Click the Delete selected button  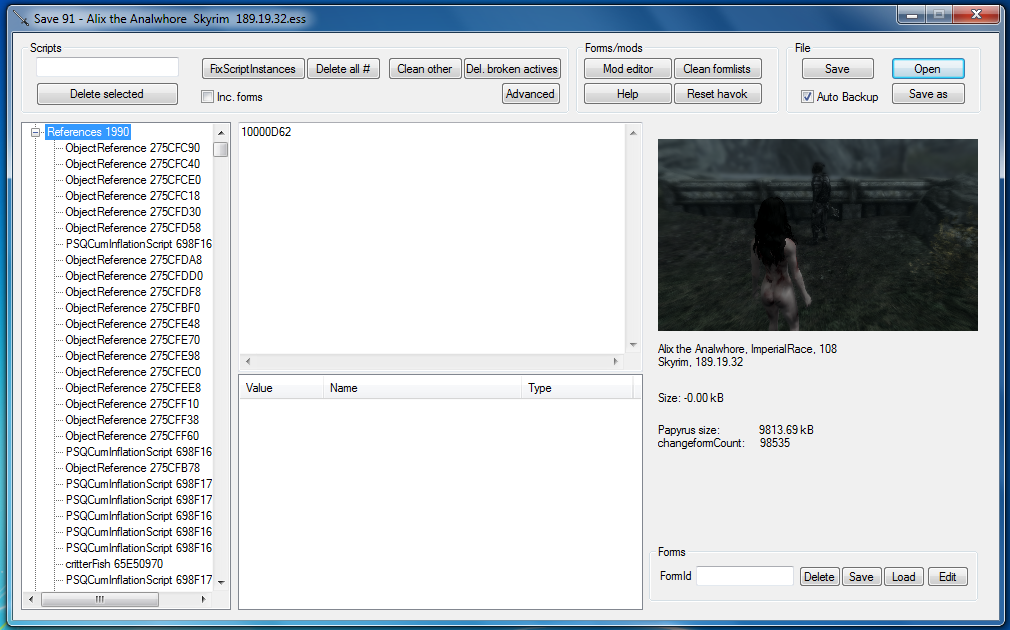(x=107, y=94)
